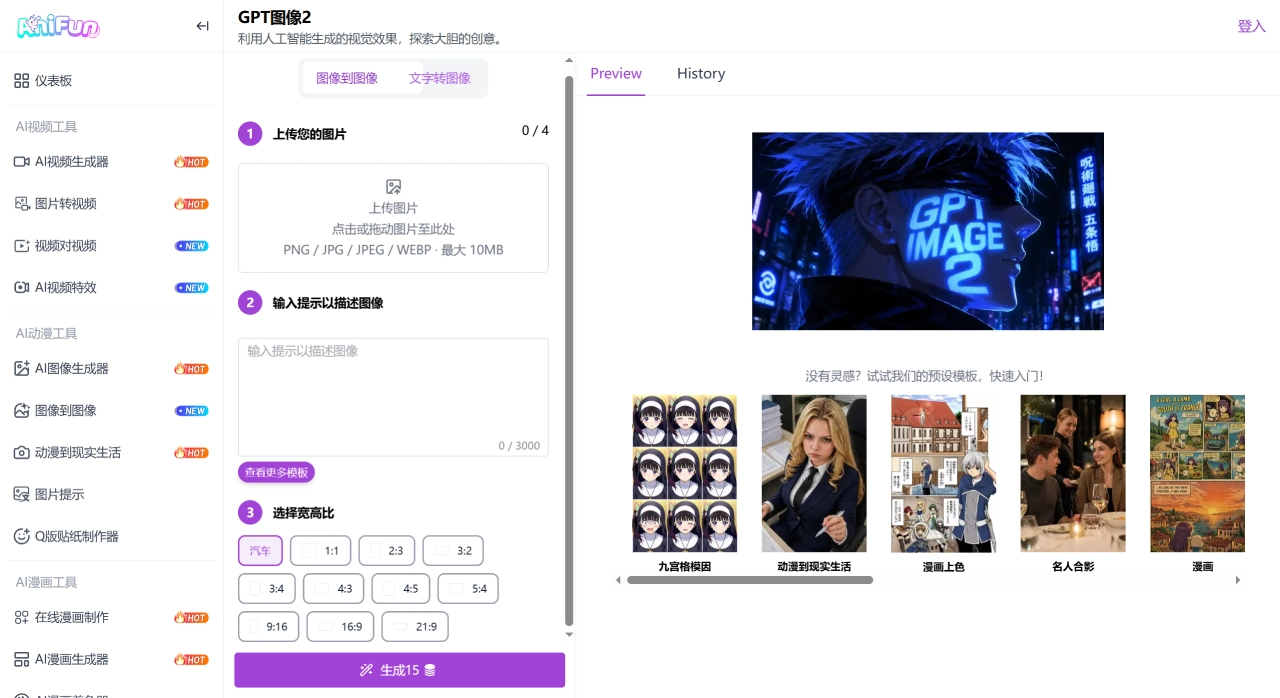
Task: Click the AI视频工具 section heading
Action: click(x=46, y=127)
